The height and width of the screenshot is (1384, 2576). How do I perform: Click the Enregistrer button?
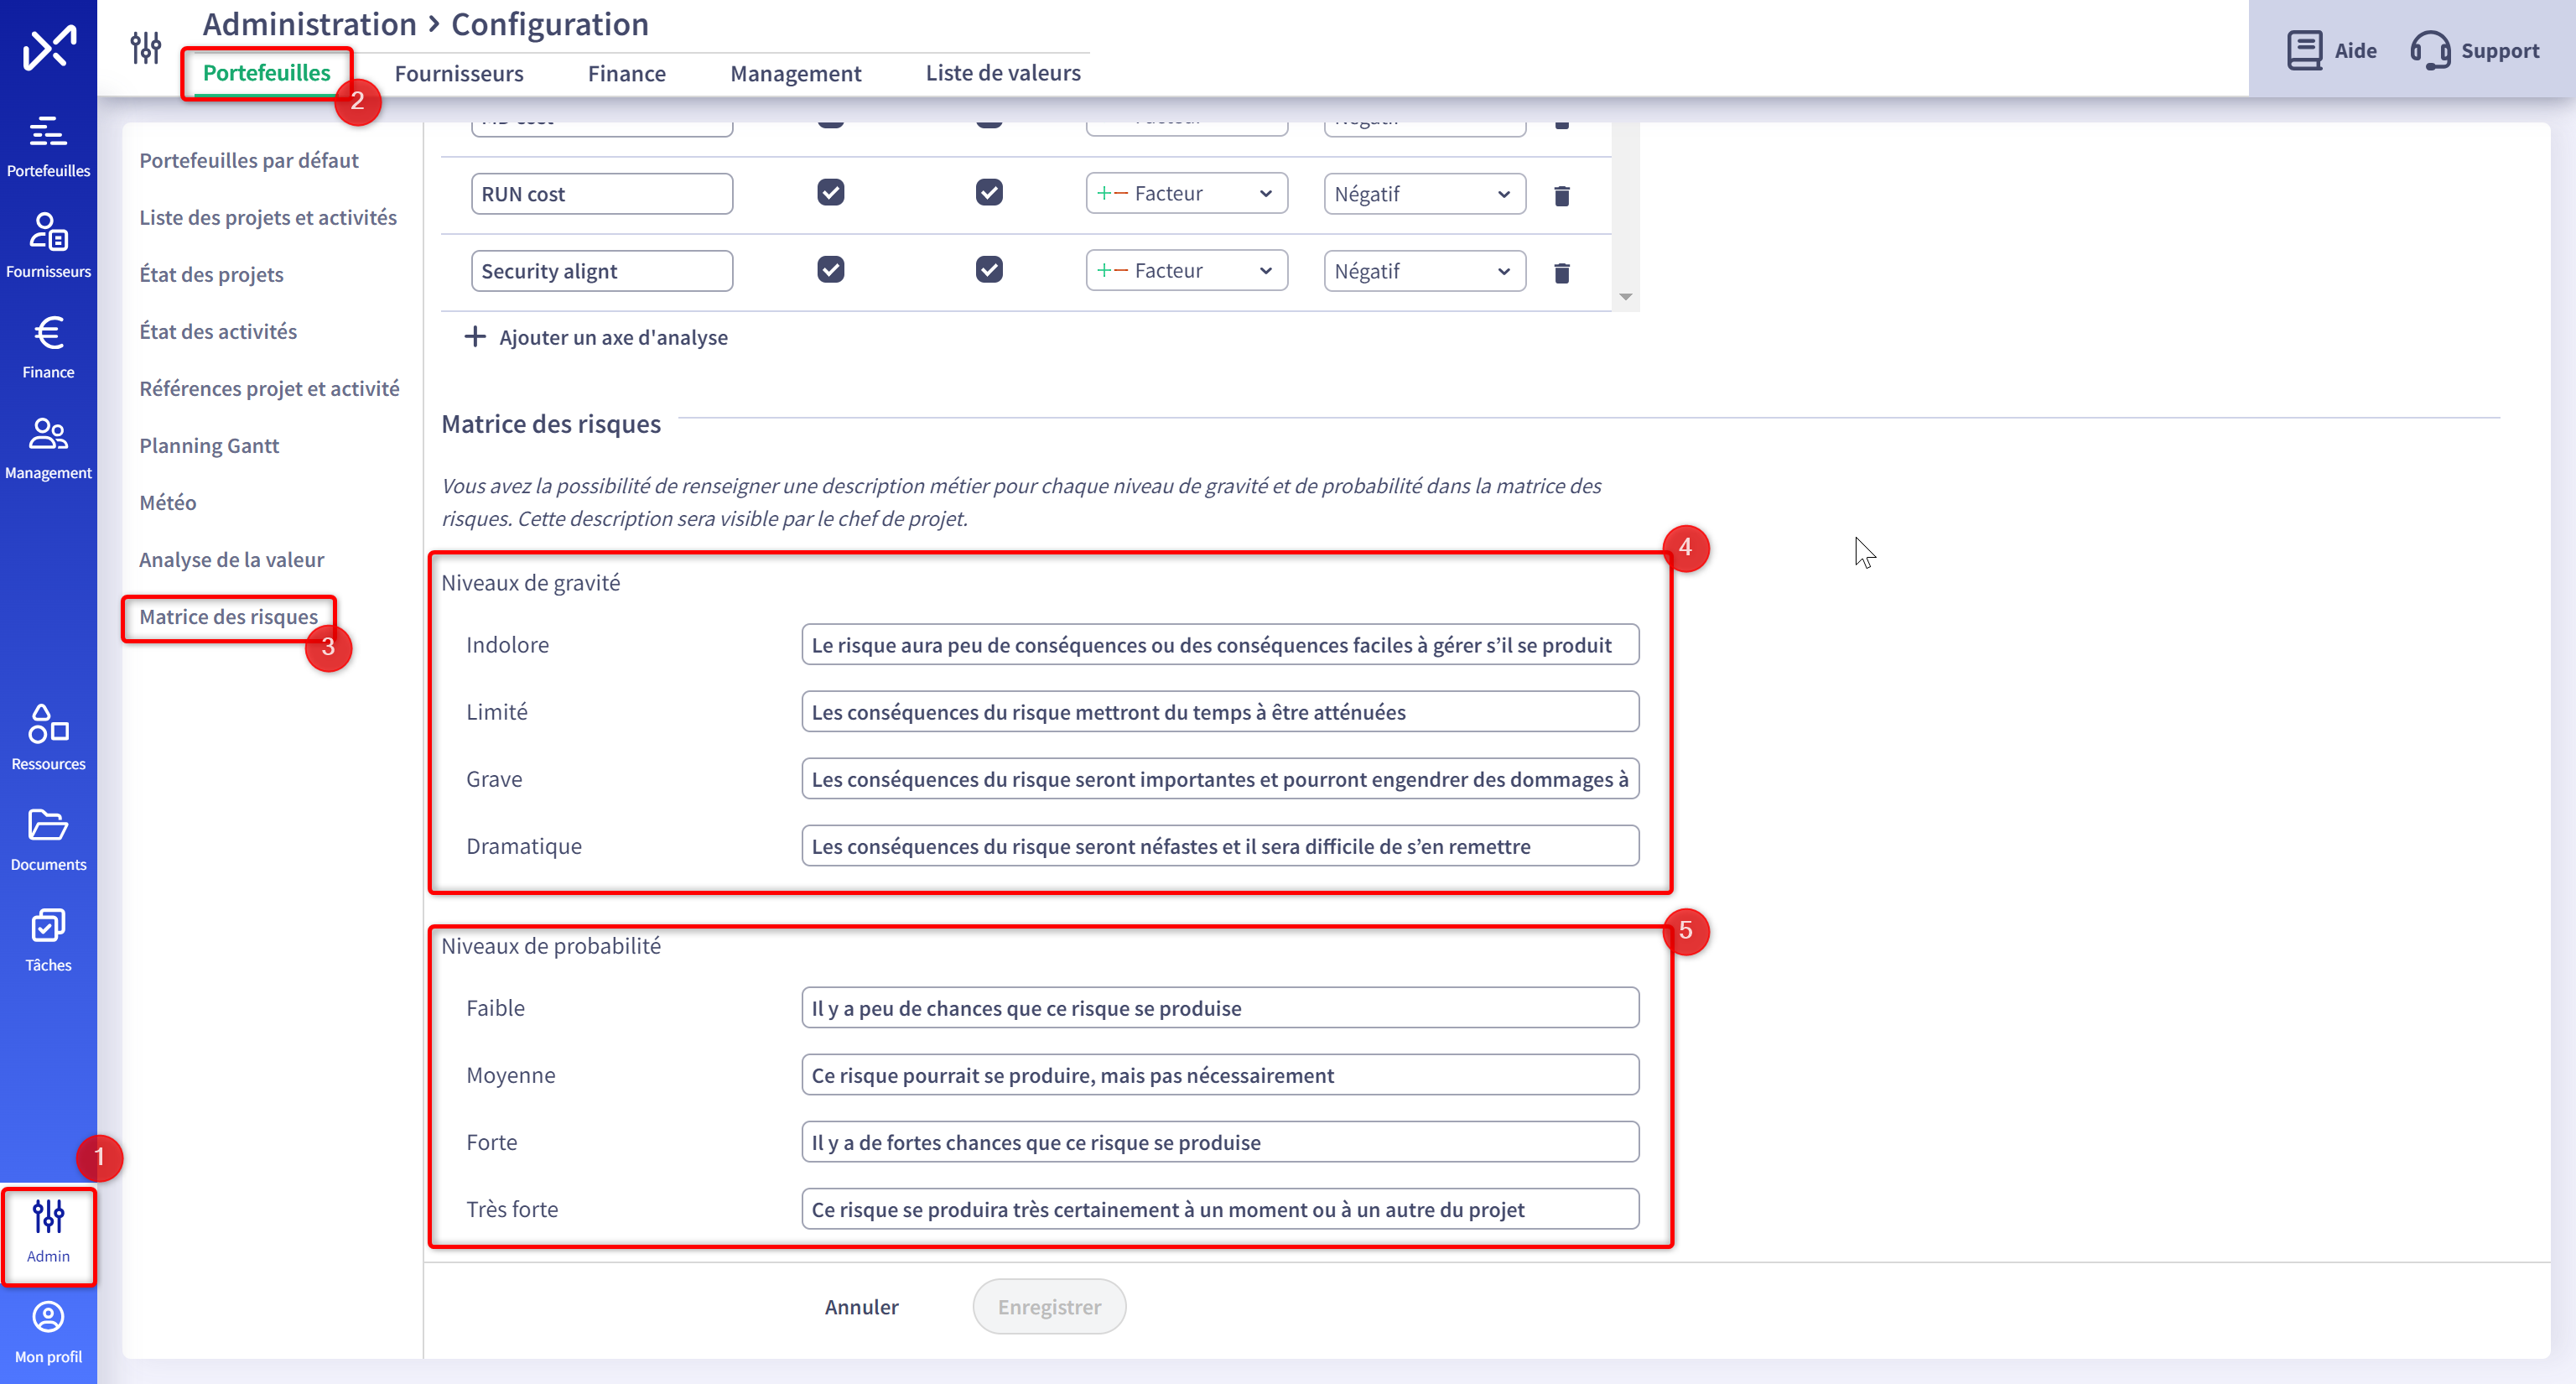[1049, 1307]
